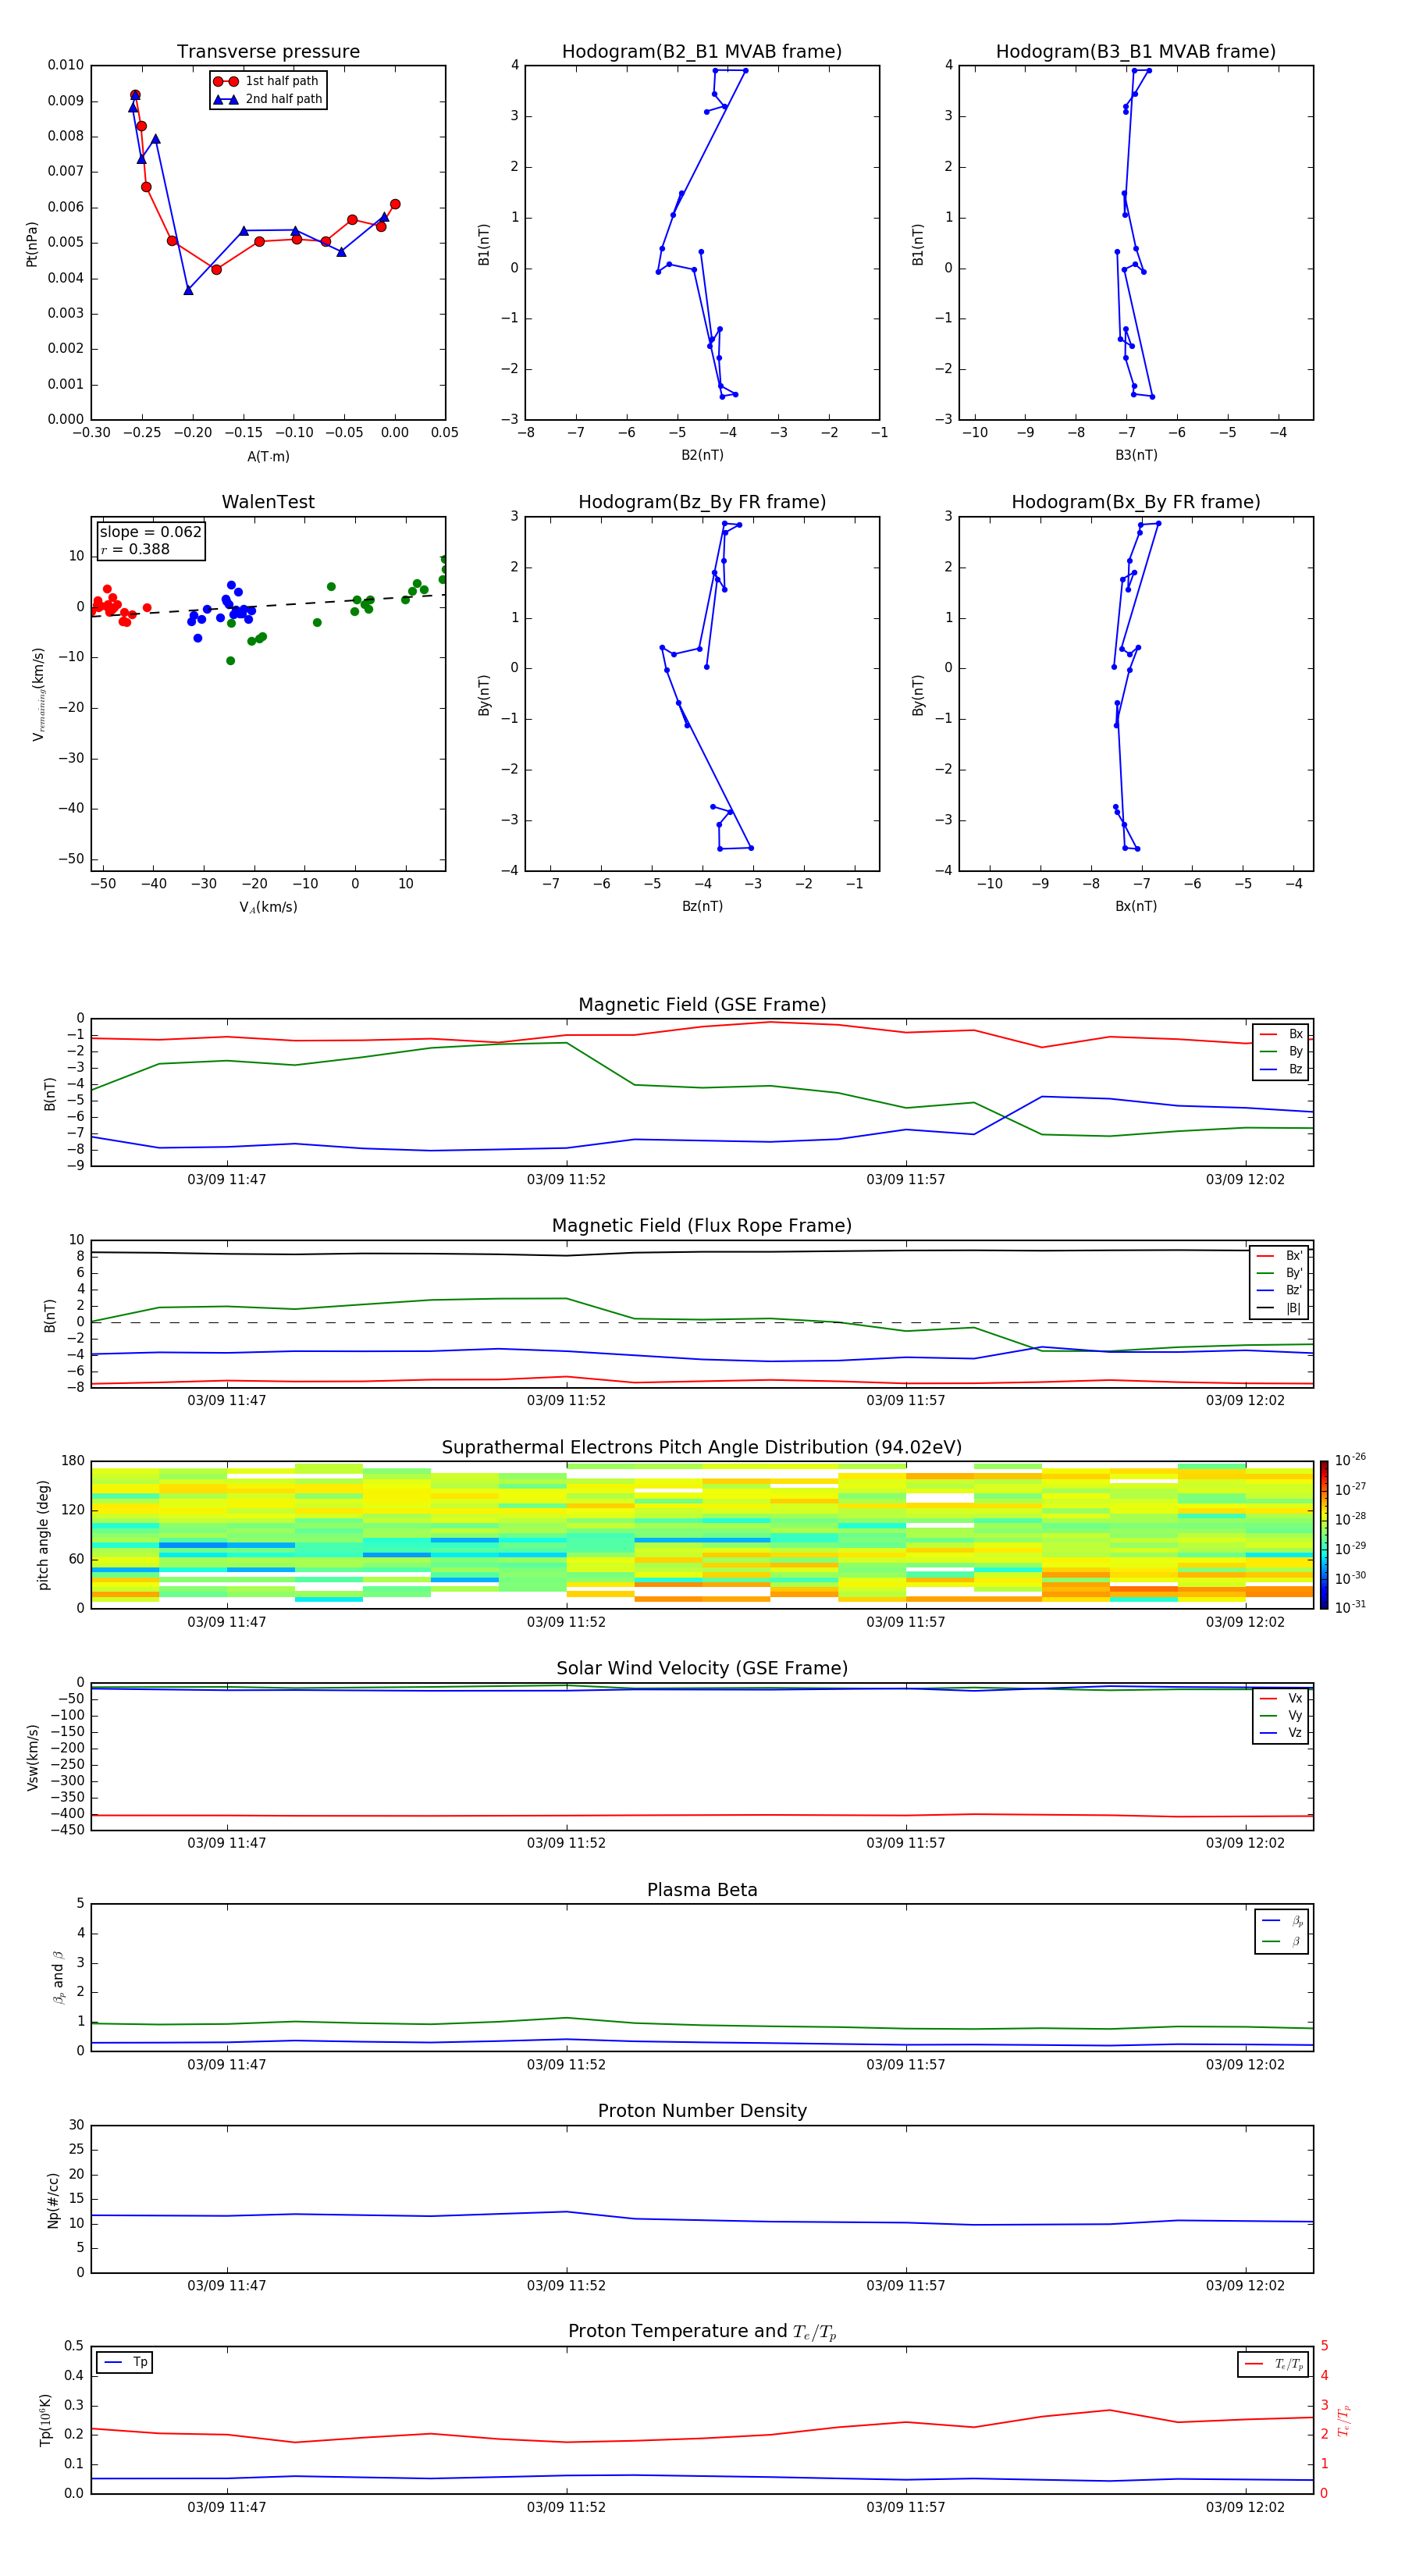Select βp in the Plasma Beta legend
This screenshot has width=1405, height=2576.
point(1283,1921)
